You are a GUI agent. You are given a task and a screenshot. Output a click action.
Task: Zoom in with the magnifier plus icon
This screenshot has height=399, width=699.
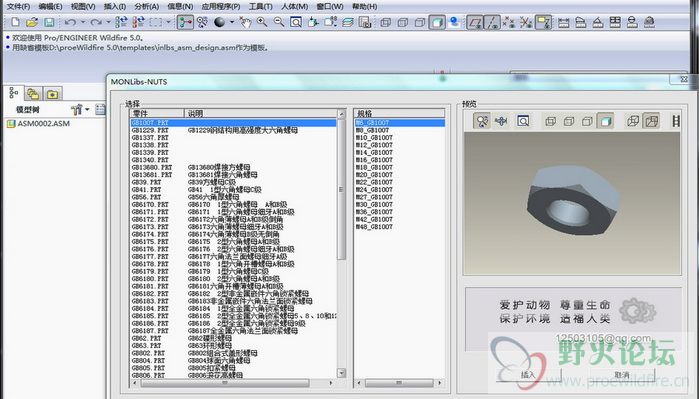262,22
